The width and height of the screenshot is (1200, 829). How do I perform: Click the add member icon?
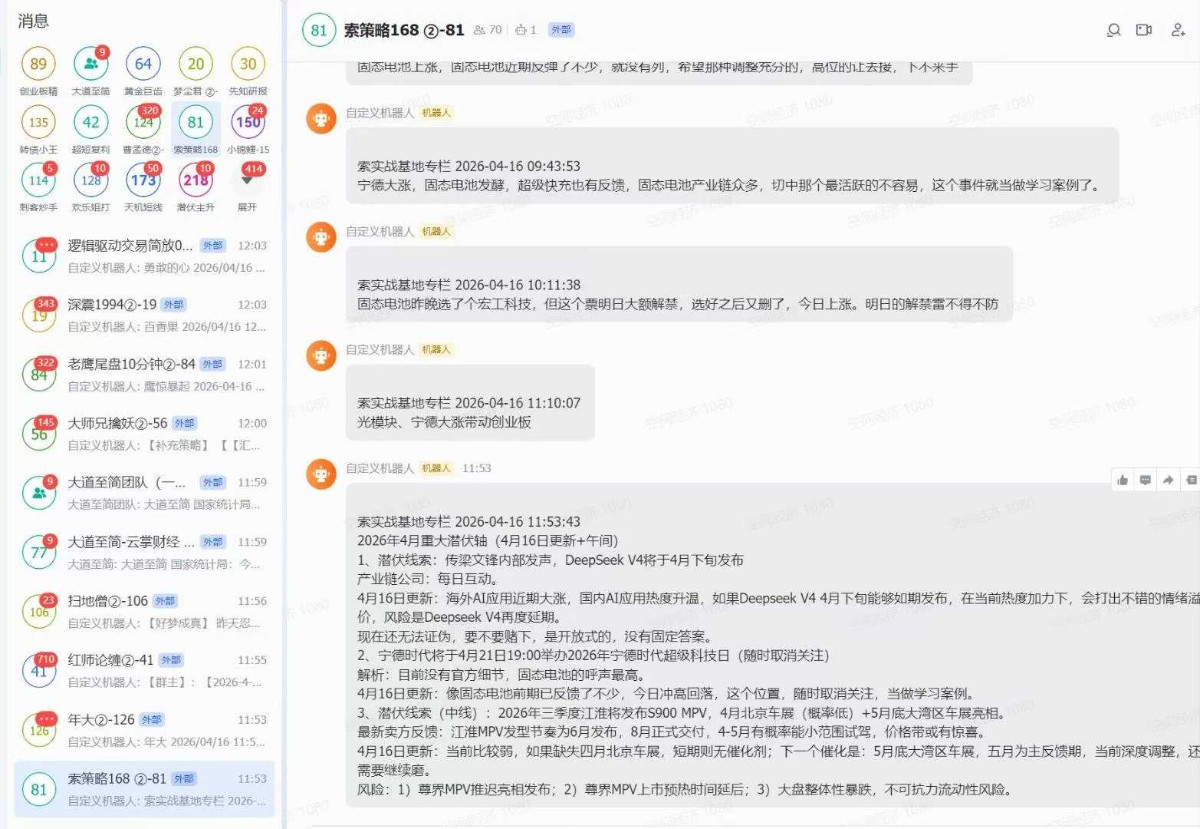tap(1178, 30)
